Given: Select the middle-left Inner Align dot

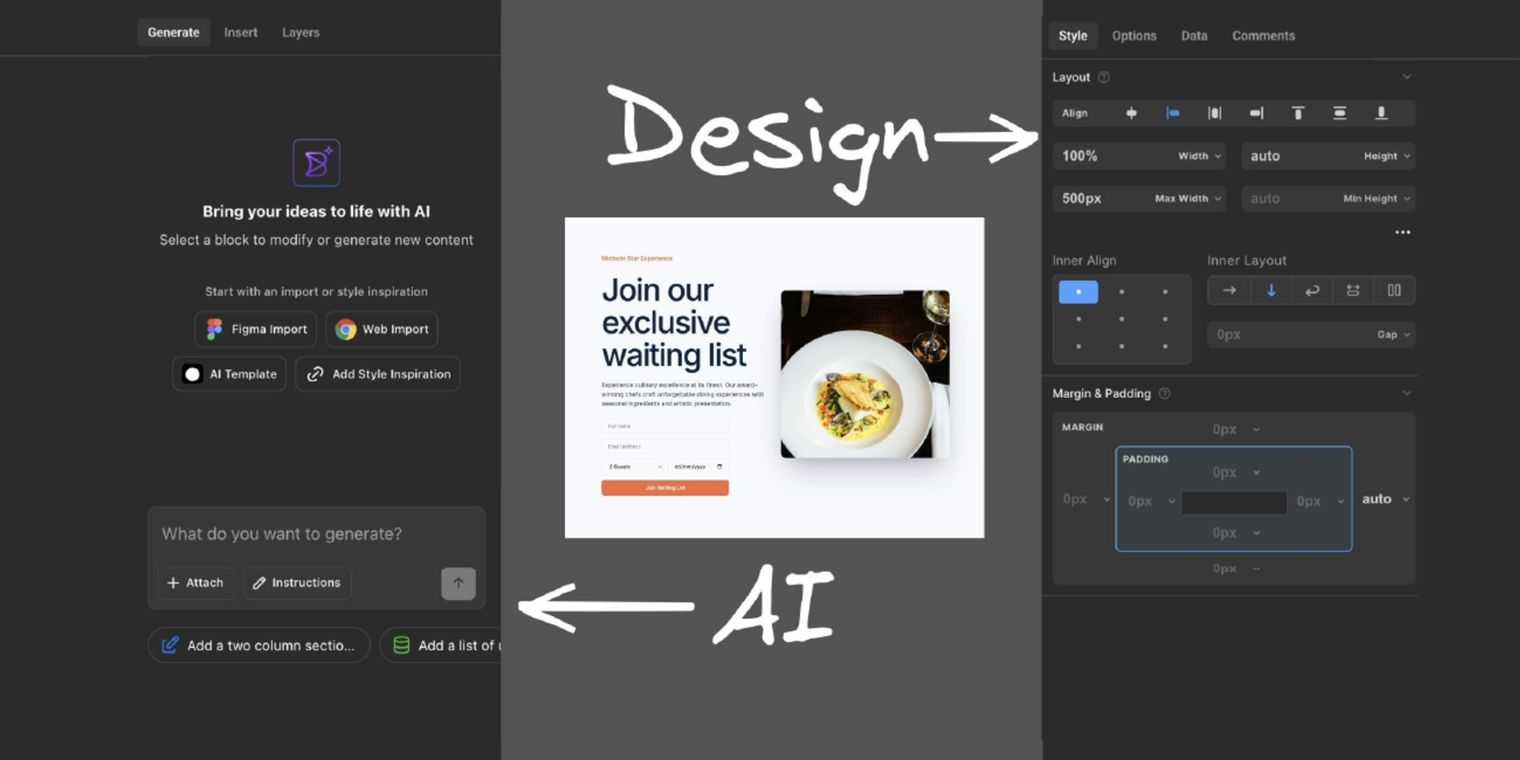Looking at the screenshot, I should (x=1078, y=319).
